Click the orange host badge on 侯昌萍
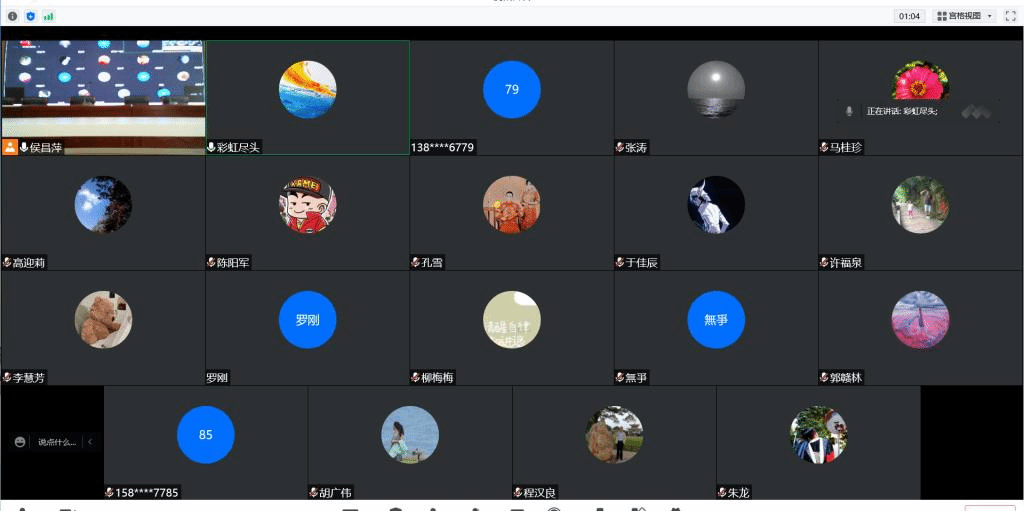Screen dimensions: 1024x511 point(10,147)
